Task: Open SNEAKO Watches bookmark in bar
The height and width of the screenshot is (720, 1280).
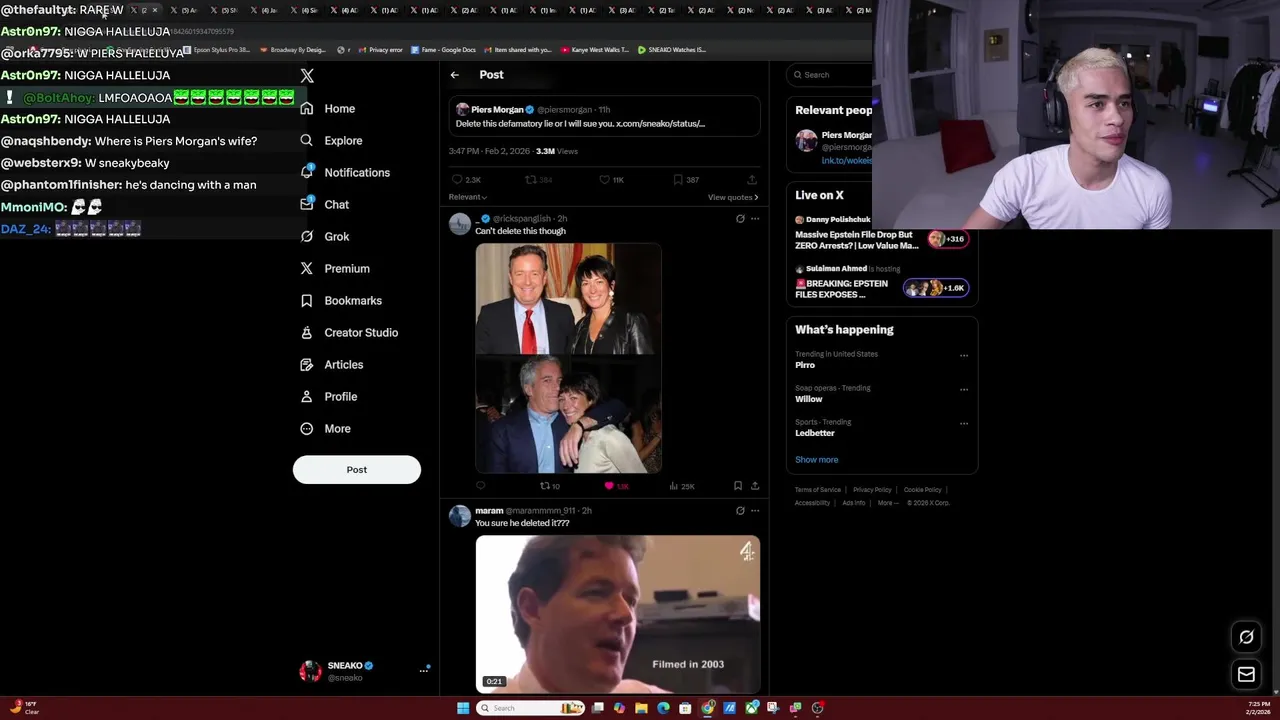Action: [x=672, y=49]
